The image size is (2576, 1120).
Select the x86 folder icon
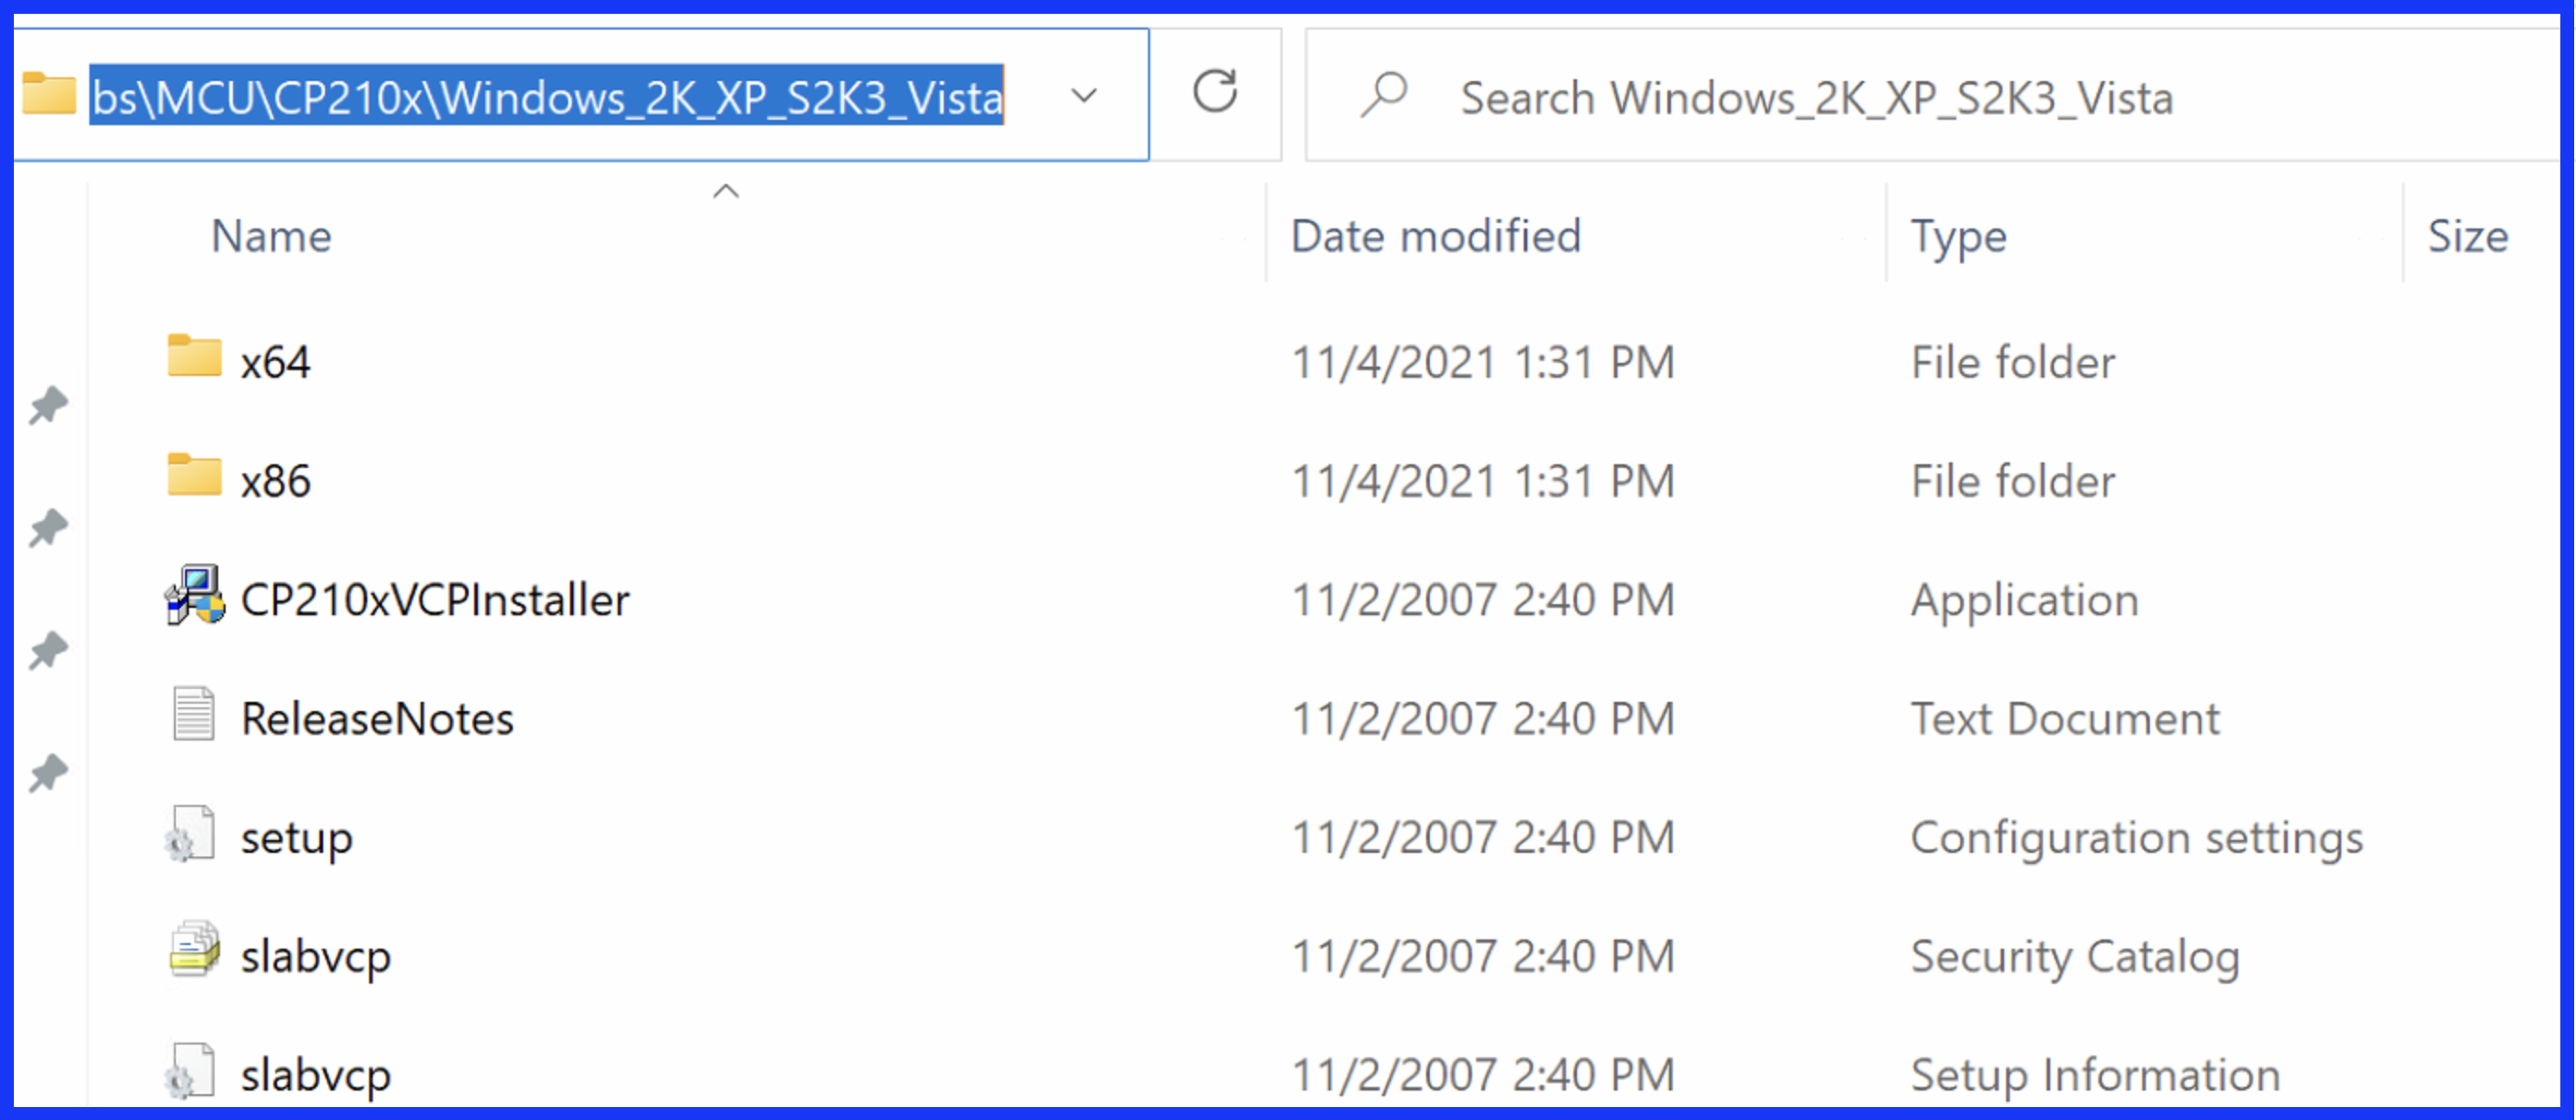(x=194, y=475)
